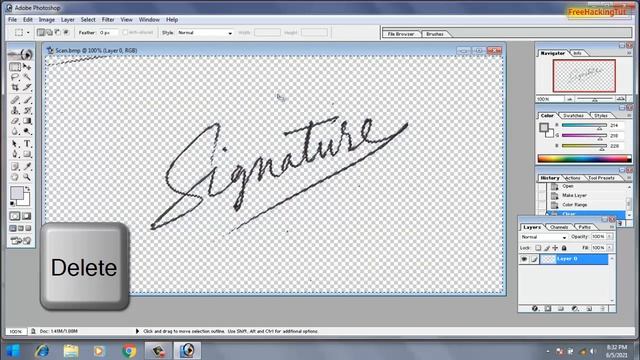Click Add layer style icon
The image size is (640, 360).
pos(535,309)
